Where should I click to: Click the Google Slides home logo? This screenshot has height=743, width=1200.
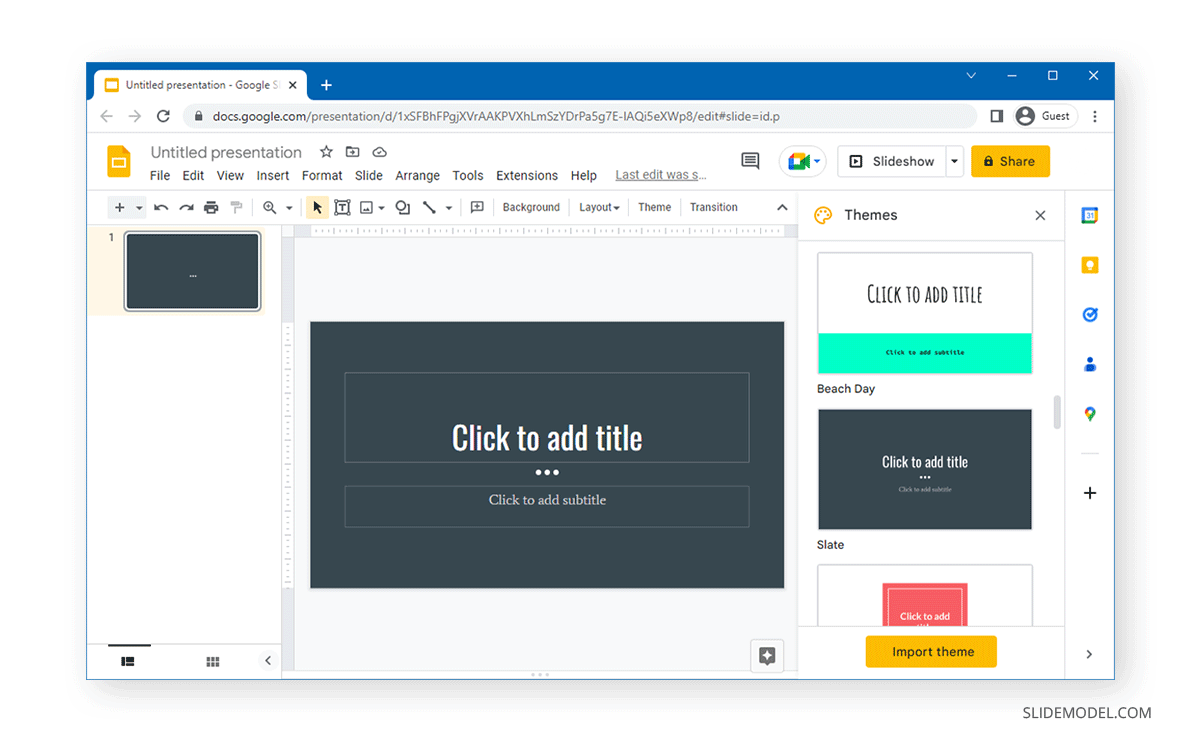click(x=119, y=161)
